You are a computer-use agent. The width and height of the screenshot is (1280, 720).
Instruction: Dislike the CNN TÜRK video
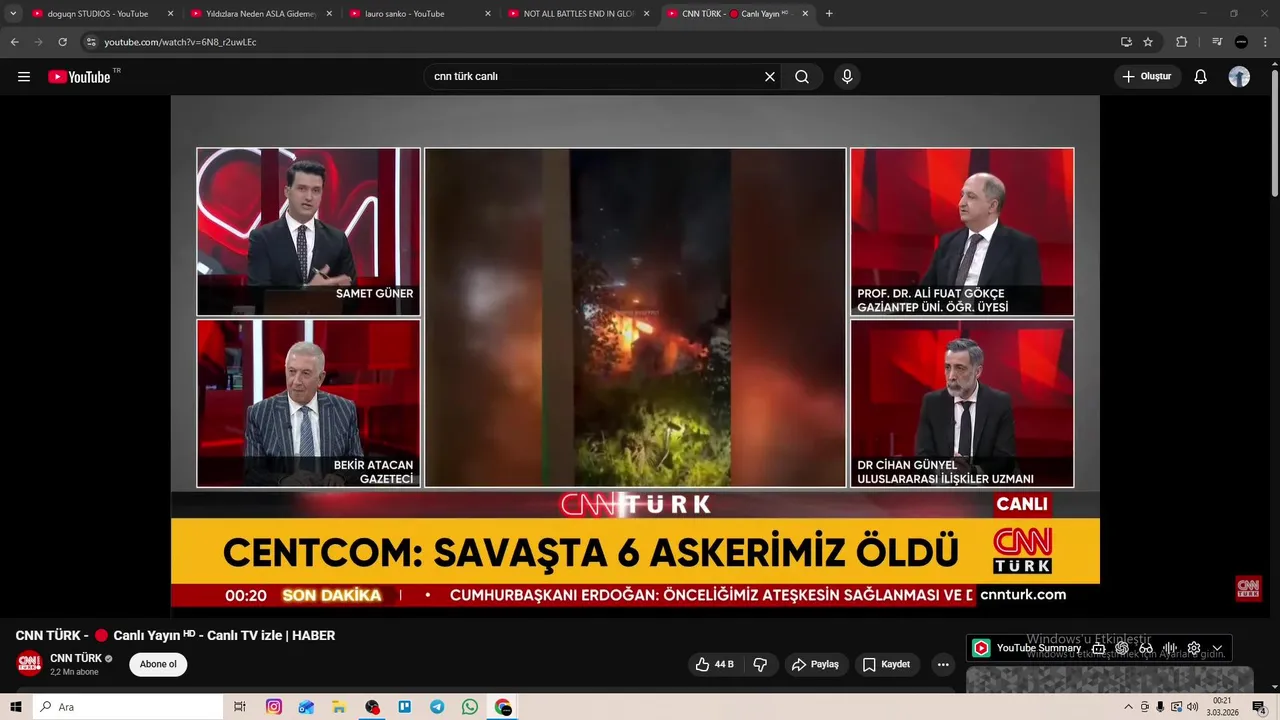(760, 664)
